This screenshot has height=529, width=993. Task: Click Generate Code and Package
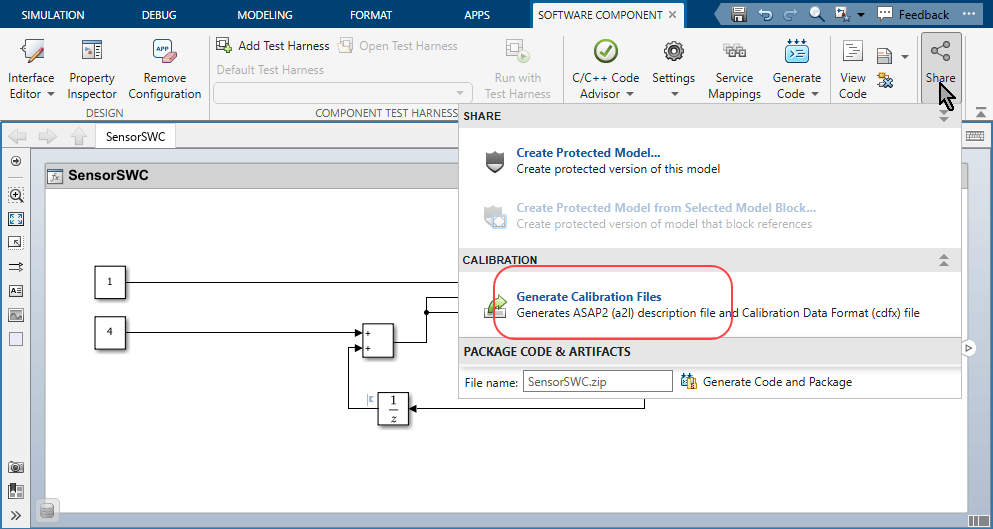pyautogui.click(x=766, y=381)
